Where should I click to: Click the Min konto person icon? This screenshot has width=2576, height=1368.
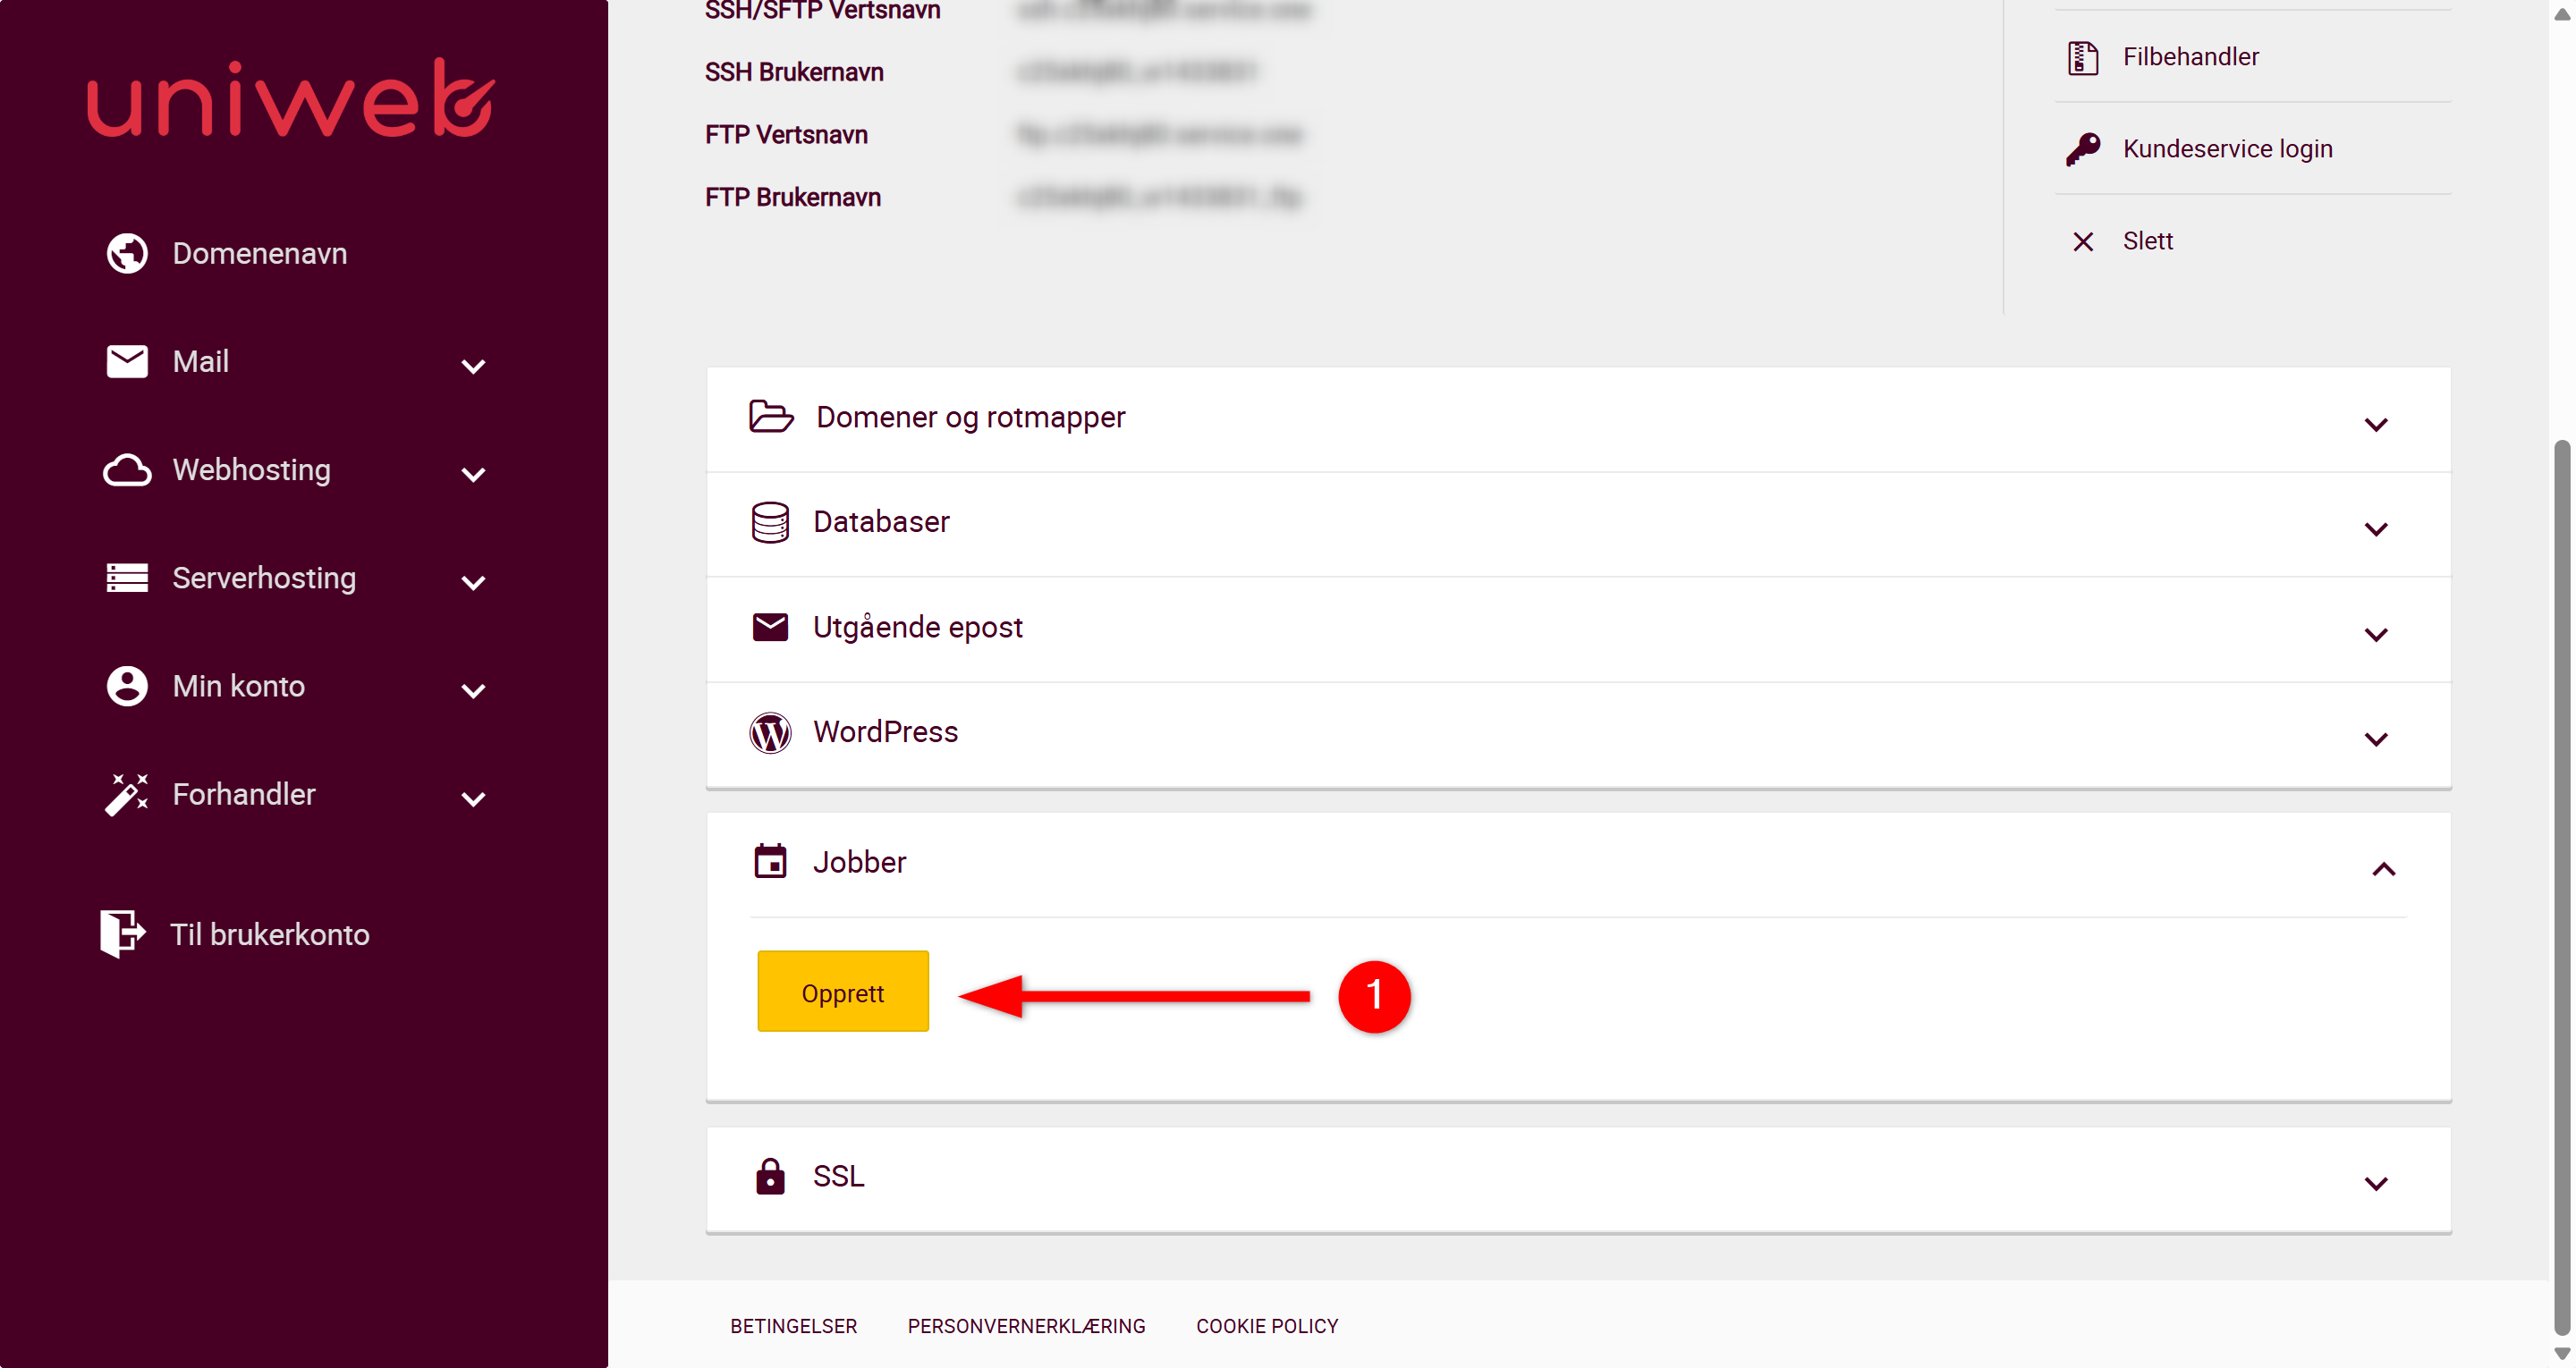pyautogui.click(x=127, y=686)
